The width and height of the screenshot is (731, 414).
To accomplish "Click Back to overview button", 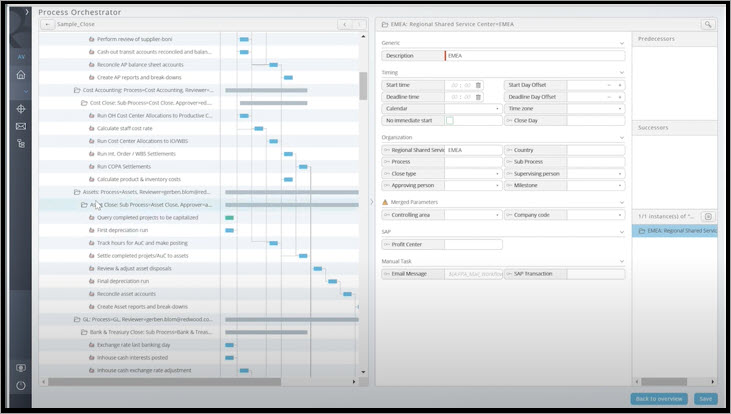I will pyautogui.click(x=659, y=399).
